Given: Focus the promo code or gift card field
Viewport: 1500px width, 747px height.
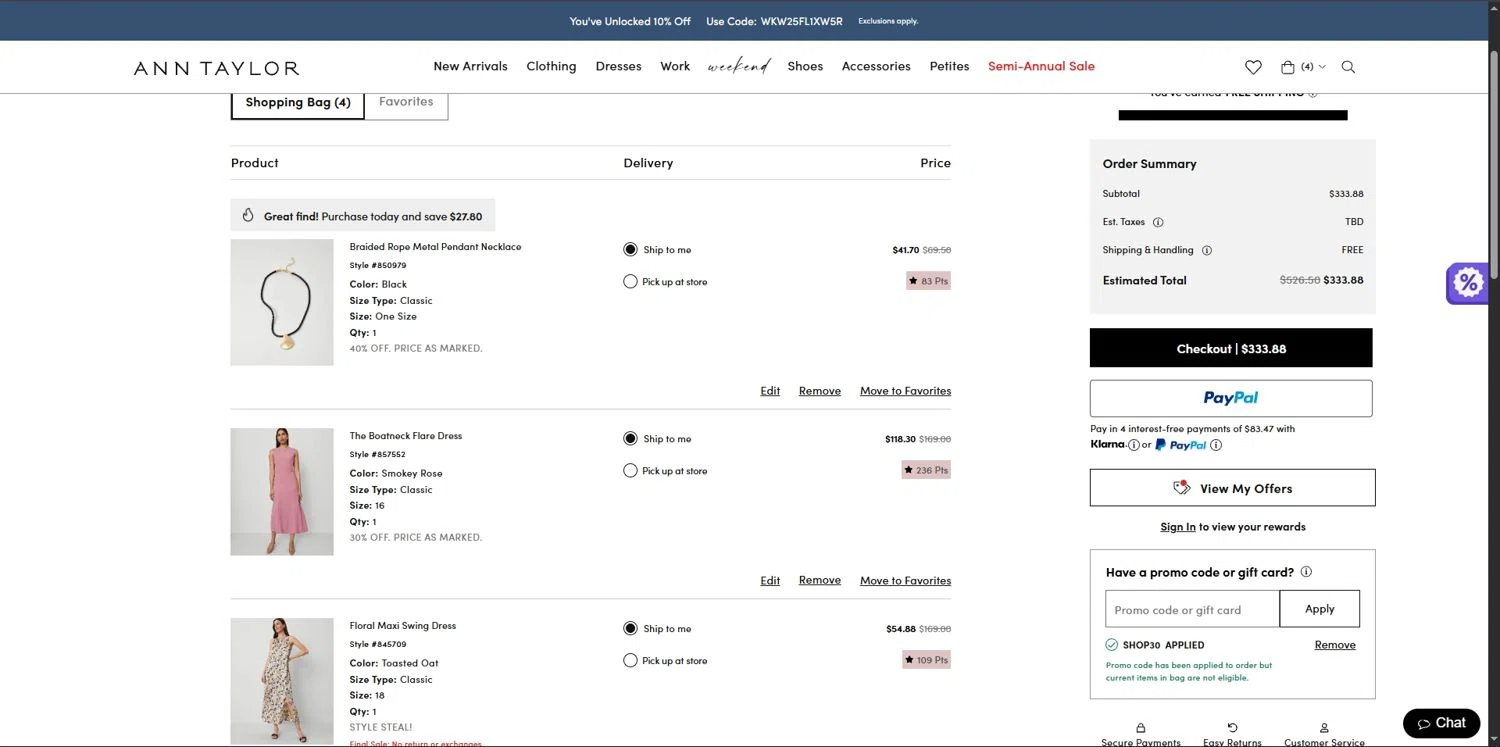Looking at the screenshot, I should (1192, 609).
